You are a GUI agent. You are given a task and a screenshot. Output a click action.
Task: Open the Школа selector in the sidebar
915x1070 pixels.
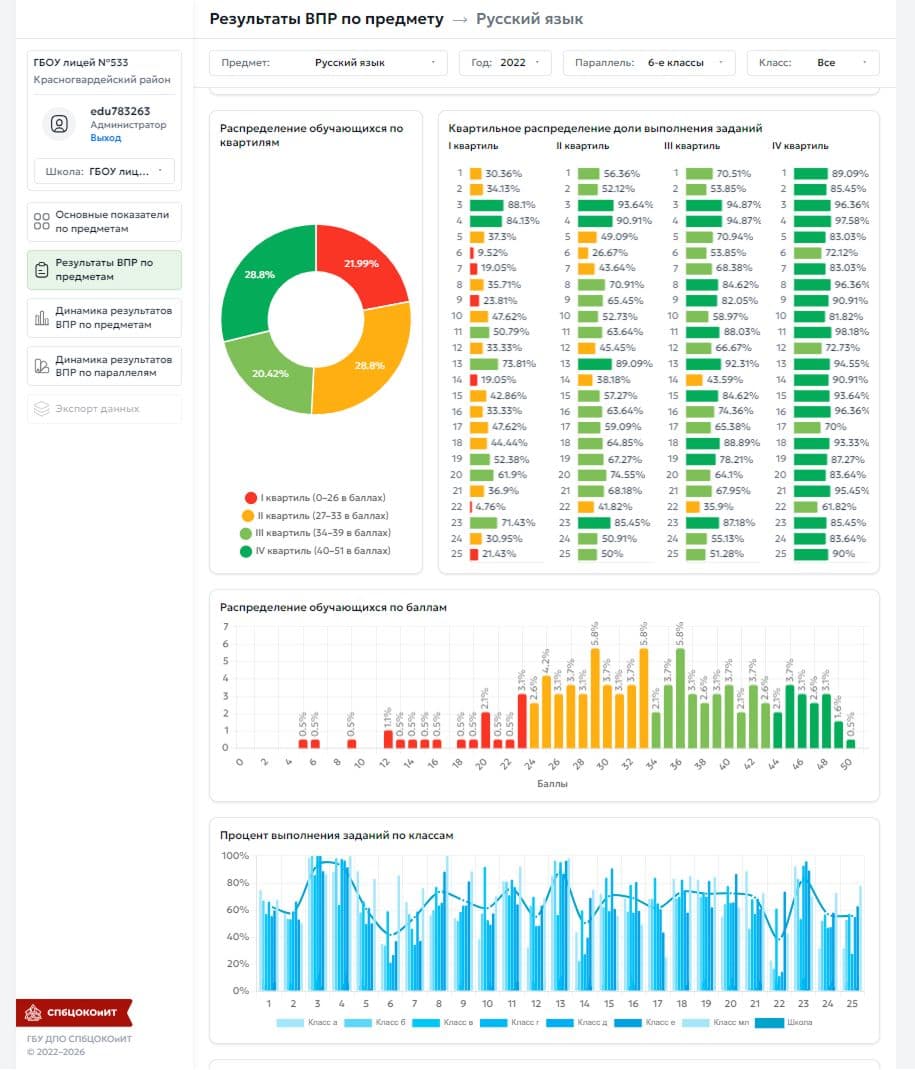[104, 171]
